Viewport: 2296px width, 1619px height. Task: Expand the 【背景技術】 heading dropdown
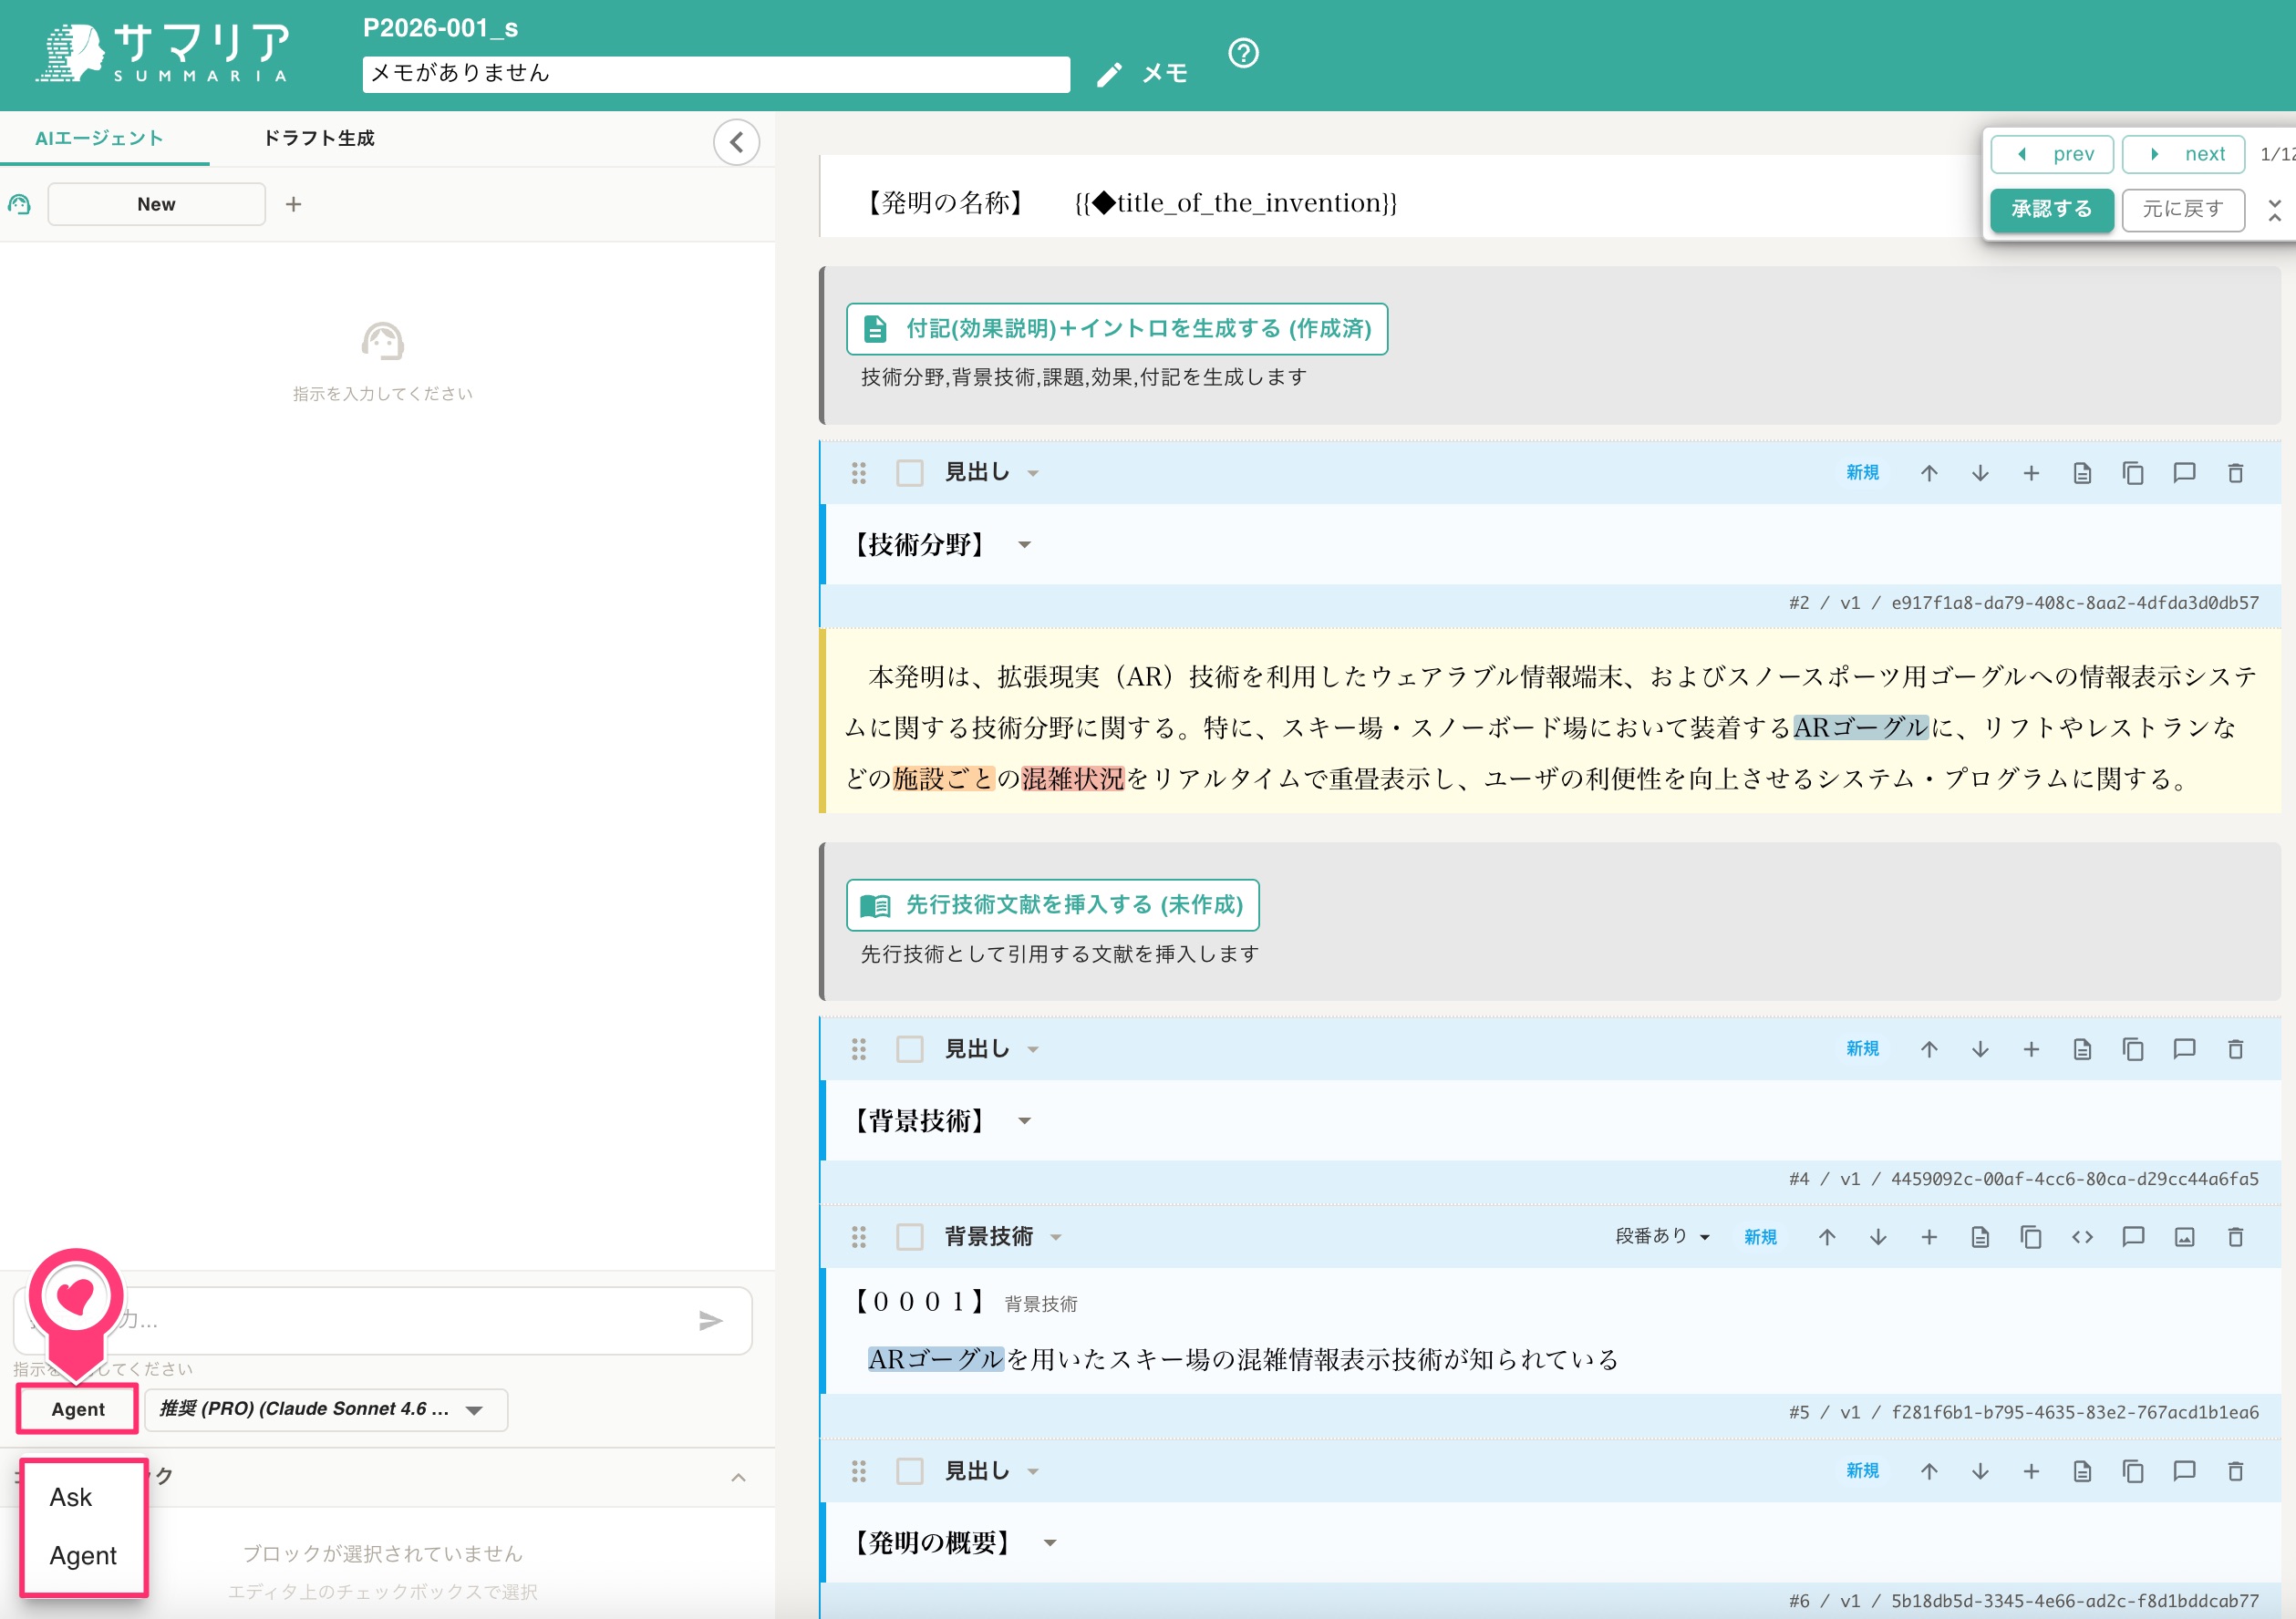pos(1024,1121)
